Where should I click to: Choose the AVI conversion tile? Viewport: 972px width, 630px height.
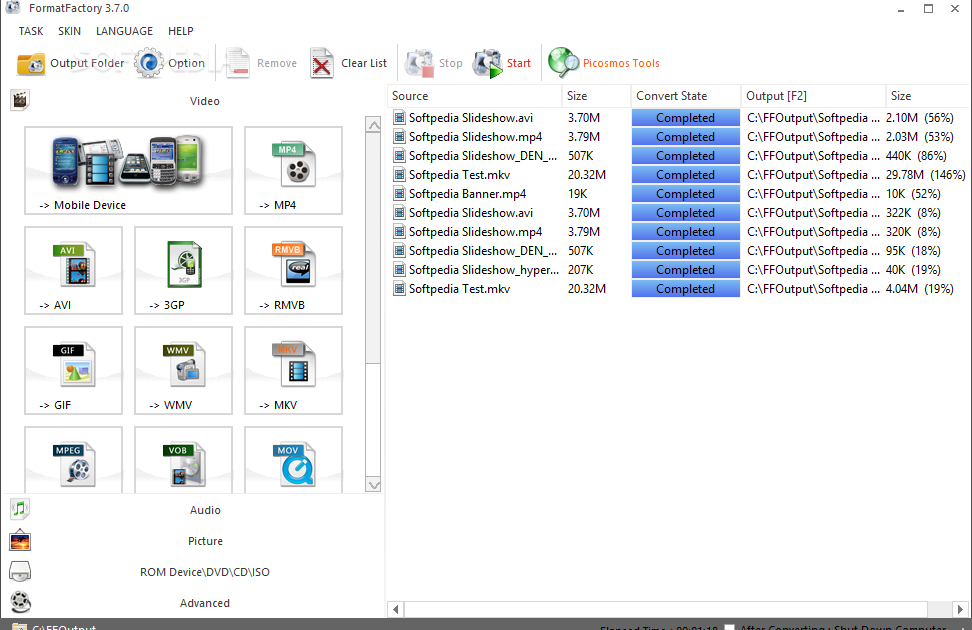tap(74, 270)
